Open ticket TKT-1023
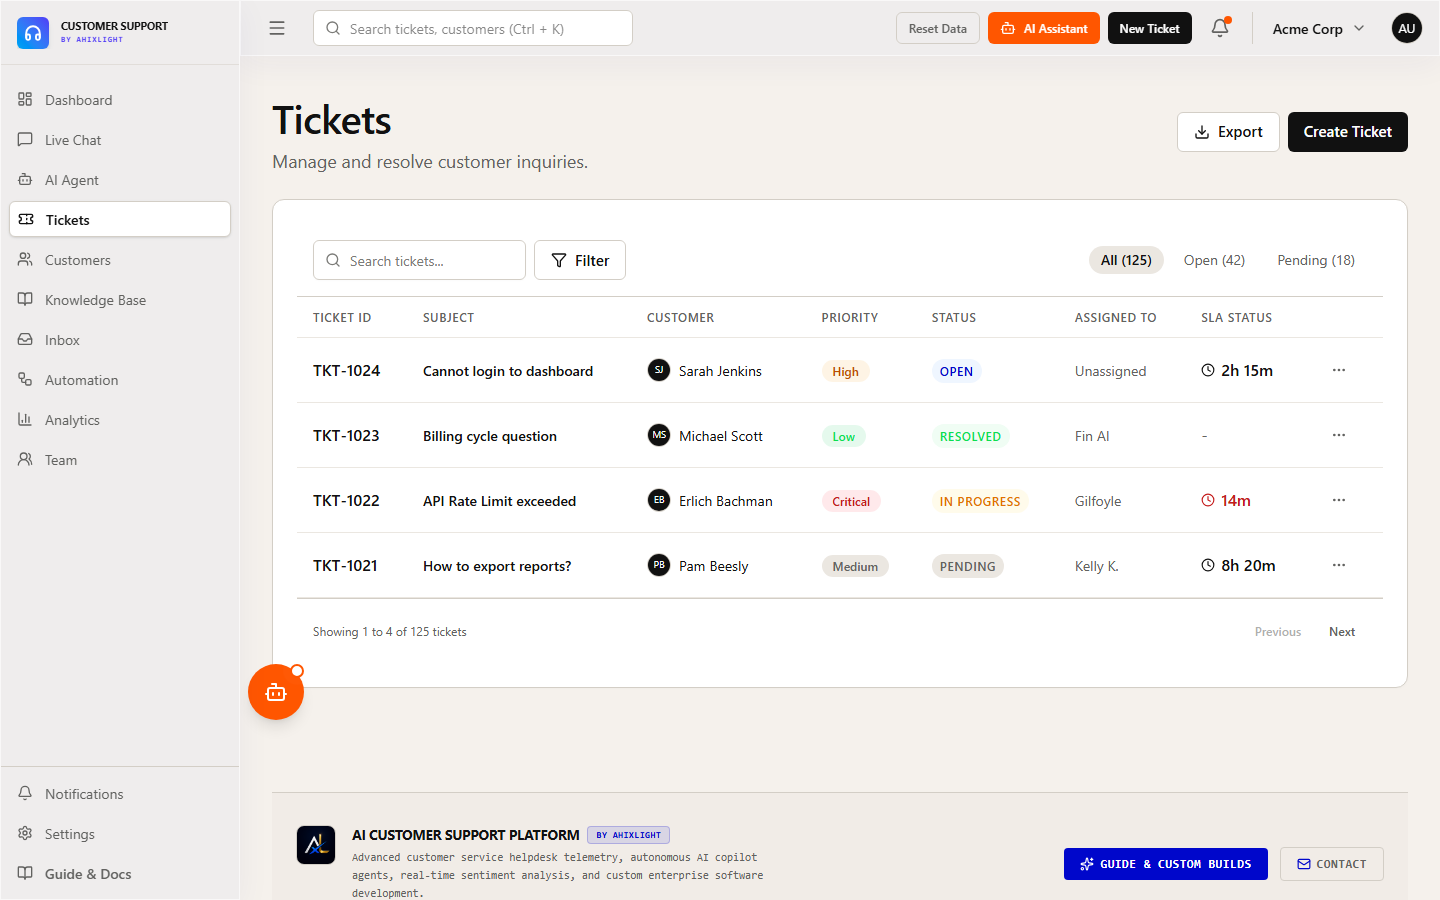 tap(346, 436)
